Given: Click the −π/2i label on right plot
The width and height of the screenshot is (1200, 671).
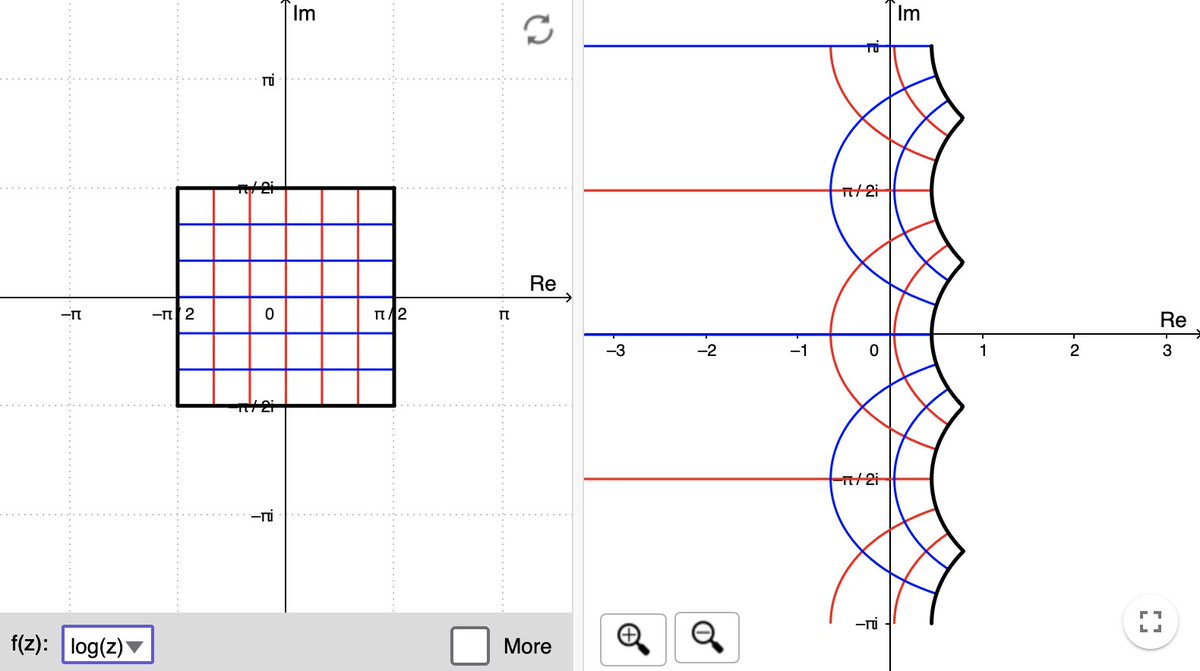Looking at the screenshot, I should pos(855,480).
